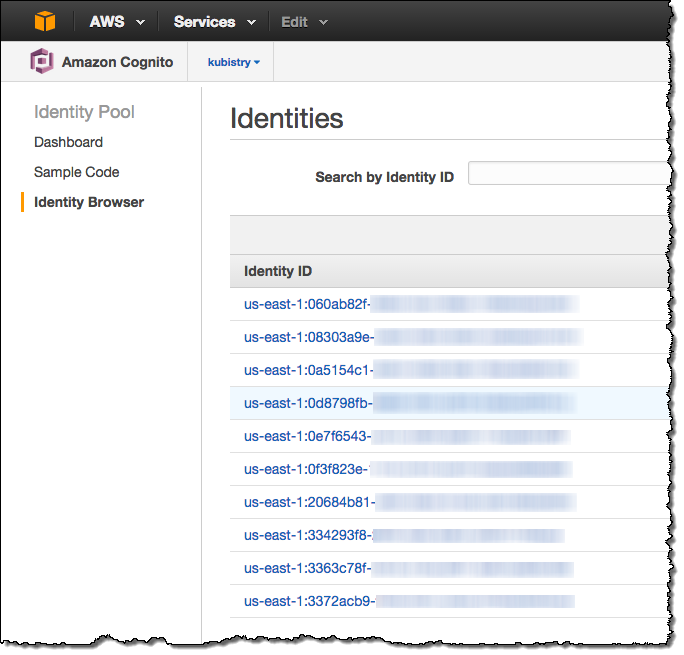Open identity us-east-1:20684b81
The image size is (684, 655).
coord(309,502)
